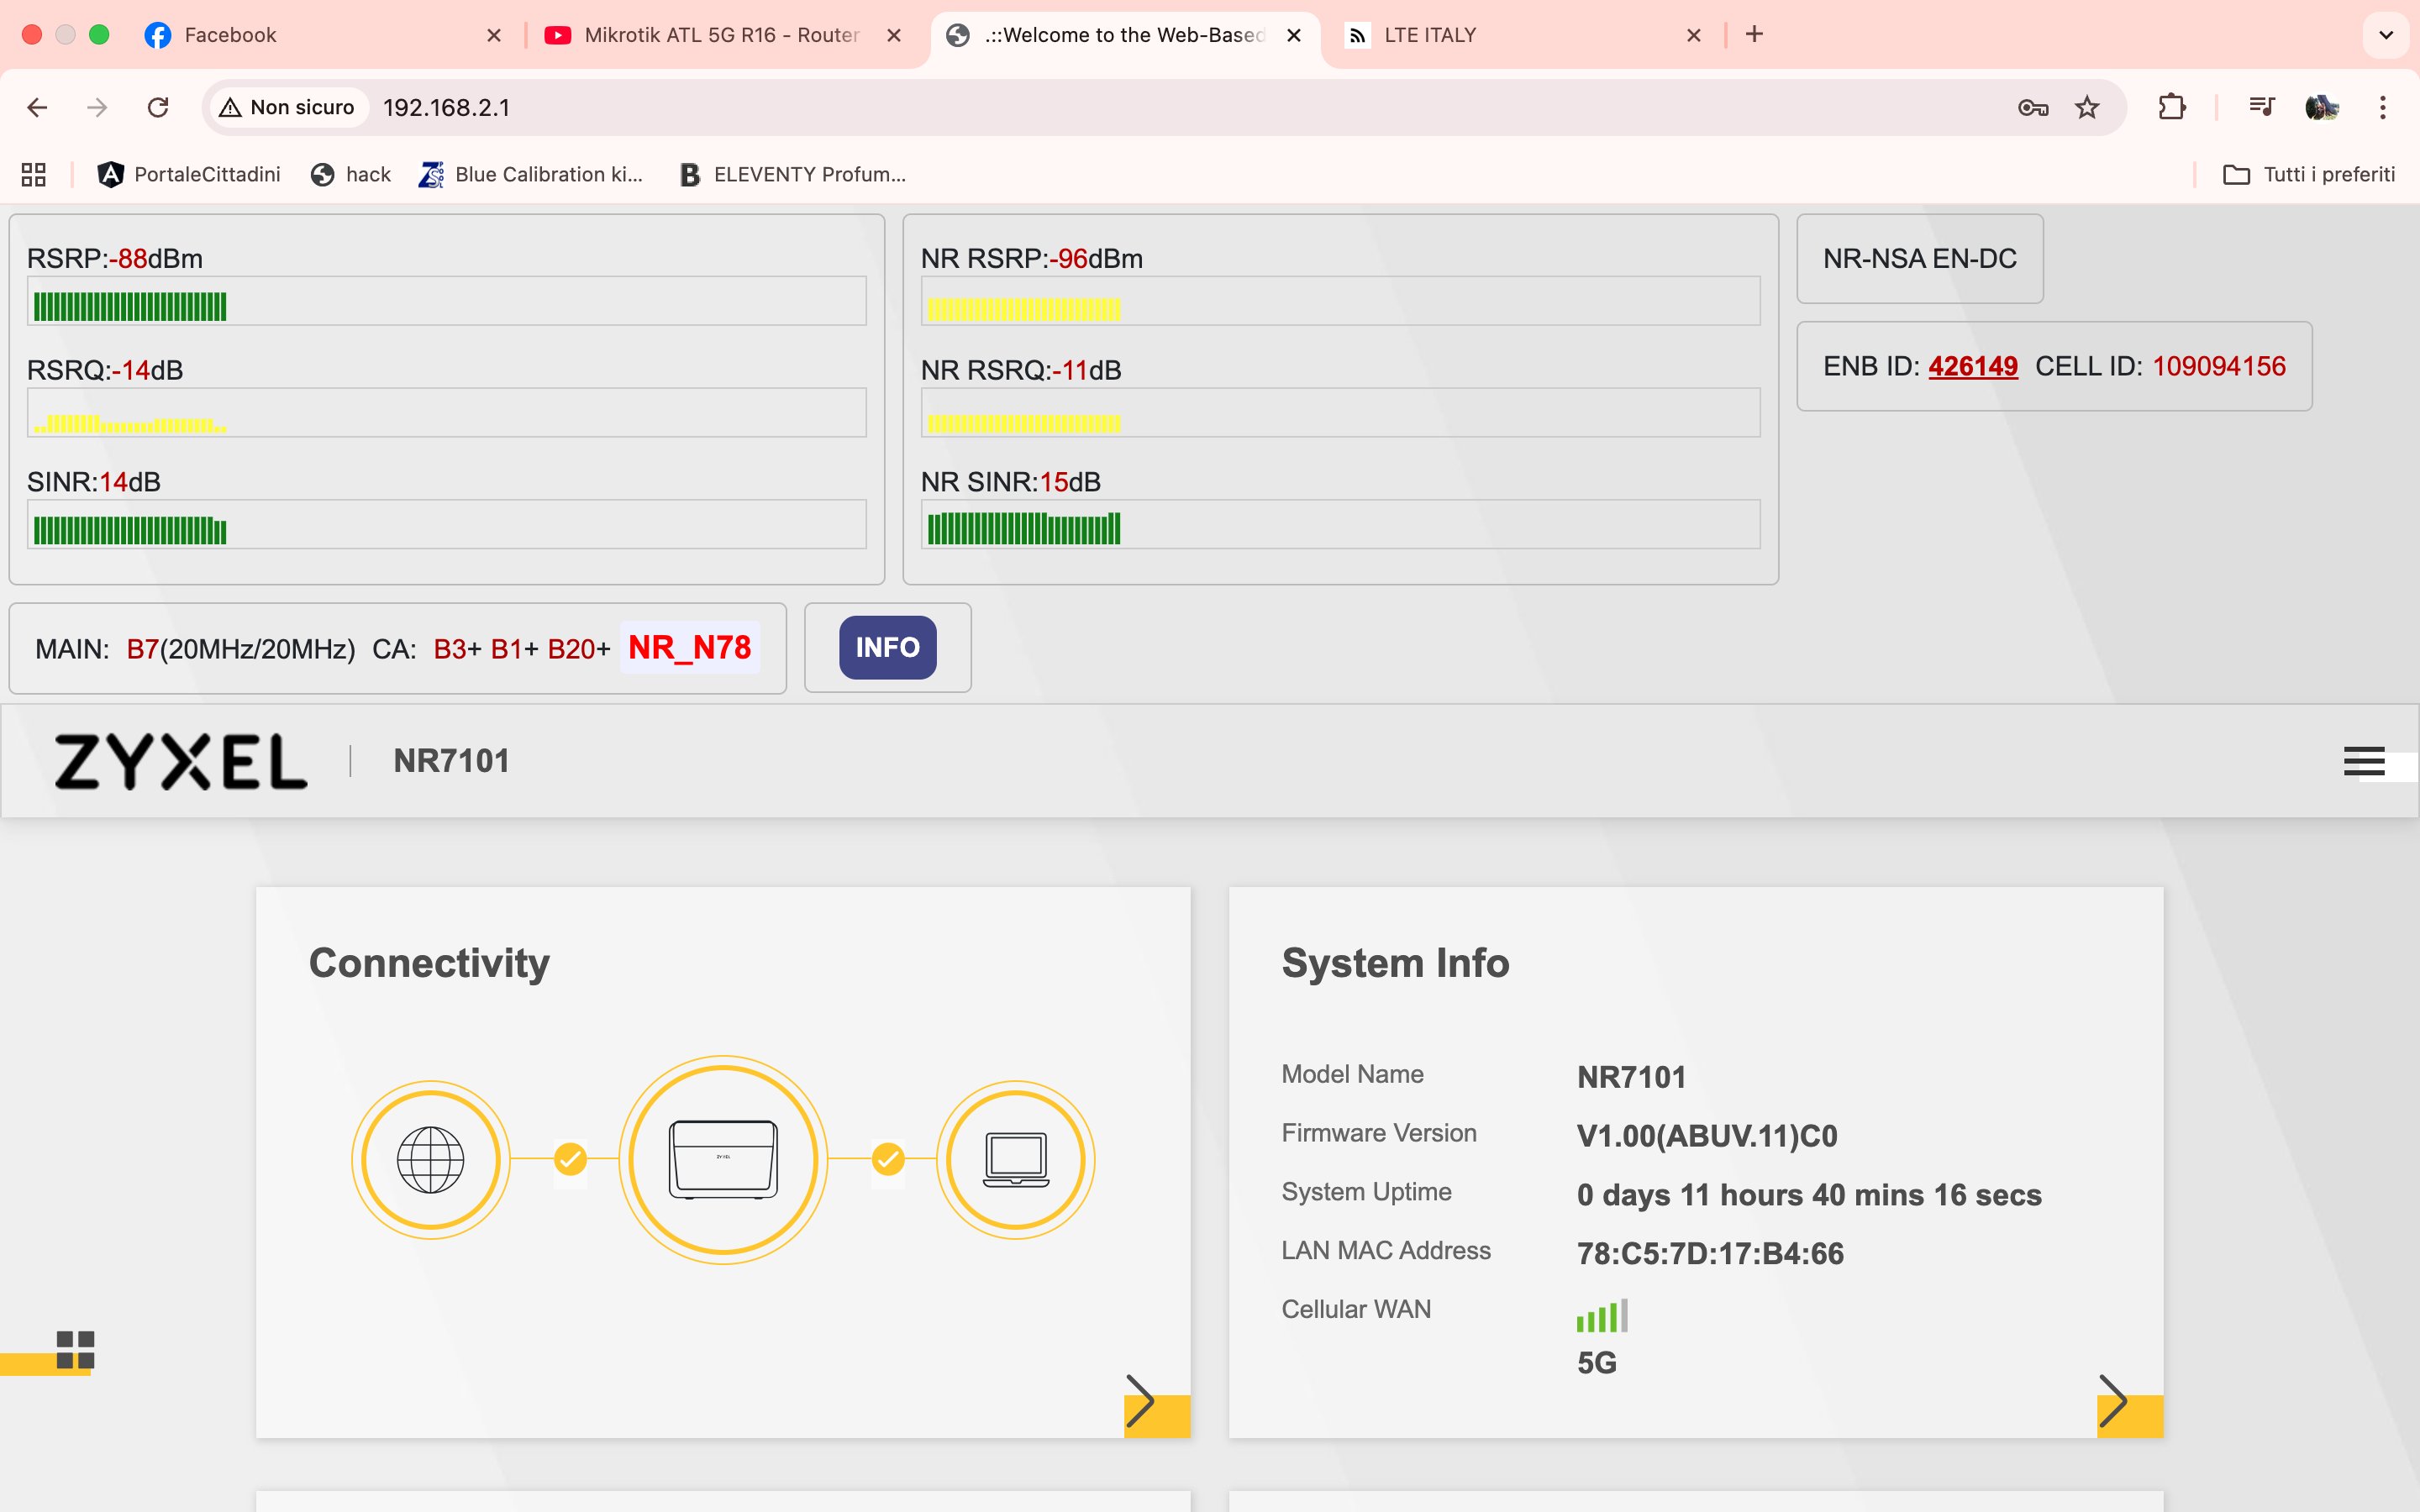Open the ENB ID 426149 link
The height and width of the screenshot is (1512, 2420).
tap(1972, 366)
